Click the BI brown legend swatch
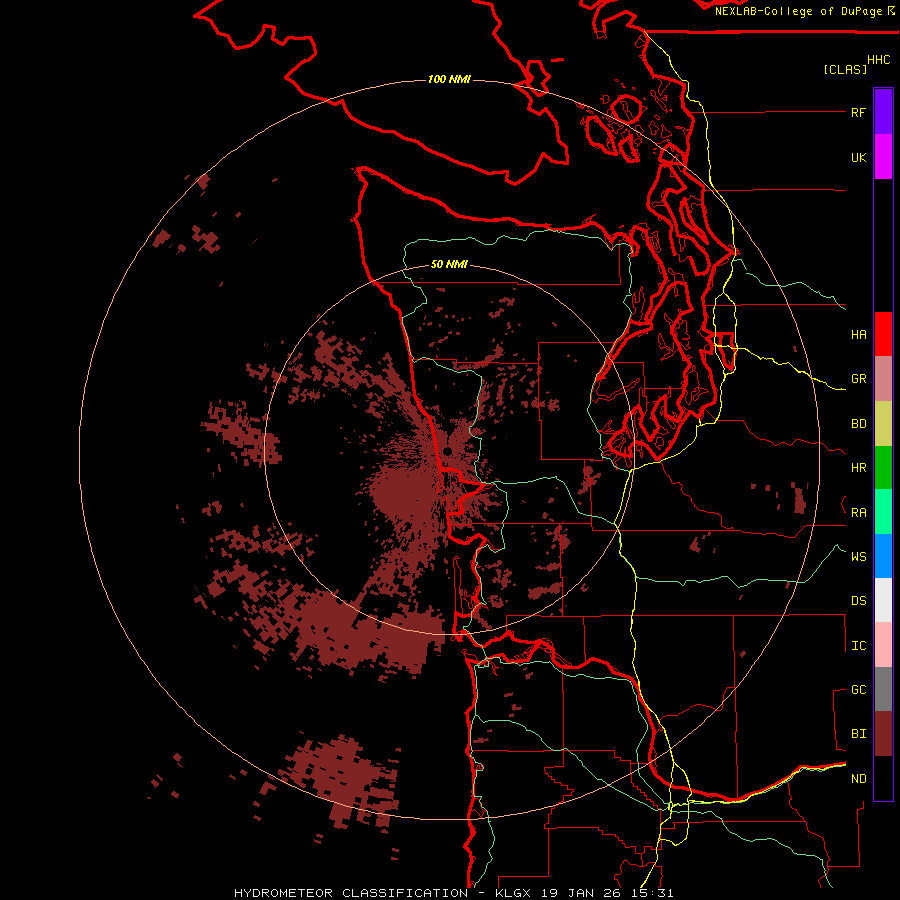 [883, 734]
